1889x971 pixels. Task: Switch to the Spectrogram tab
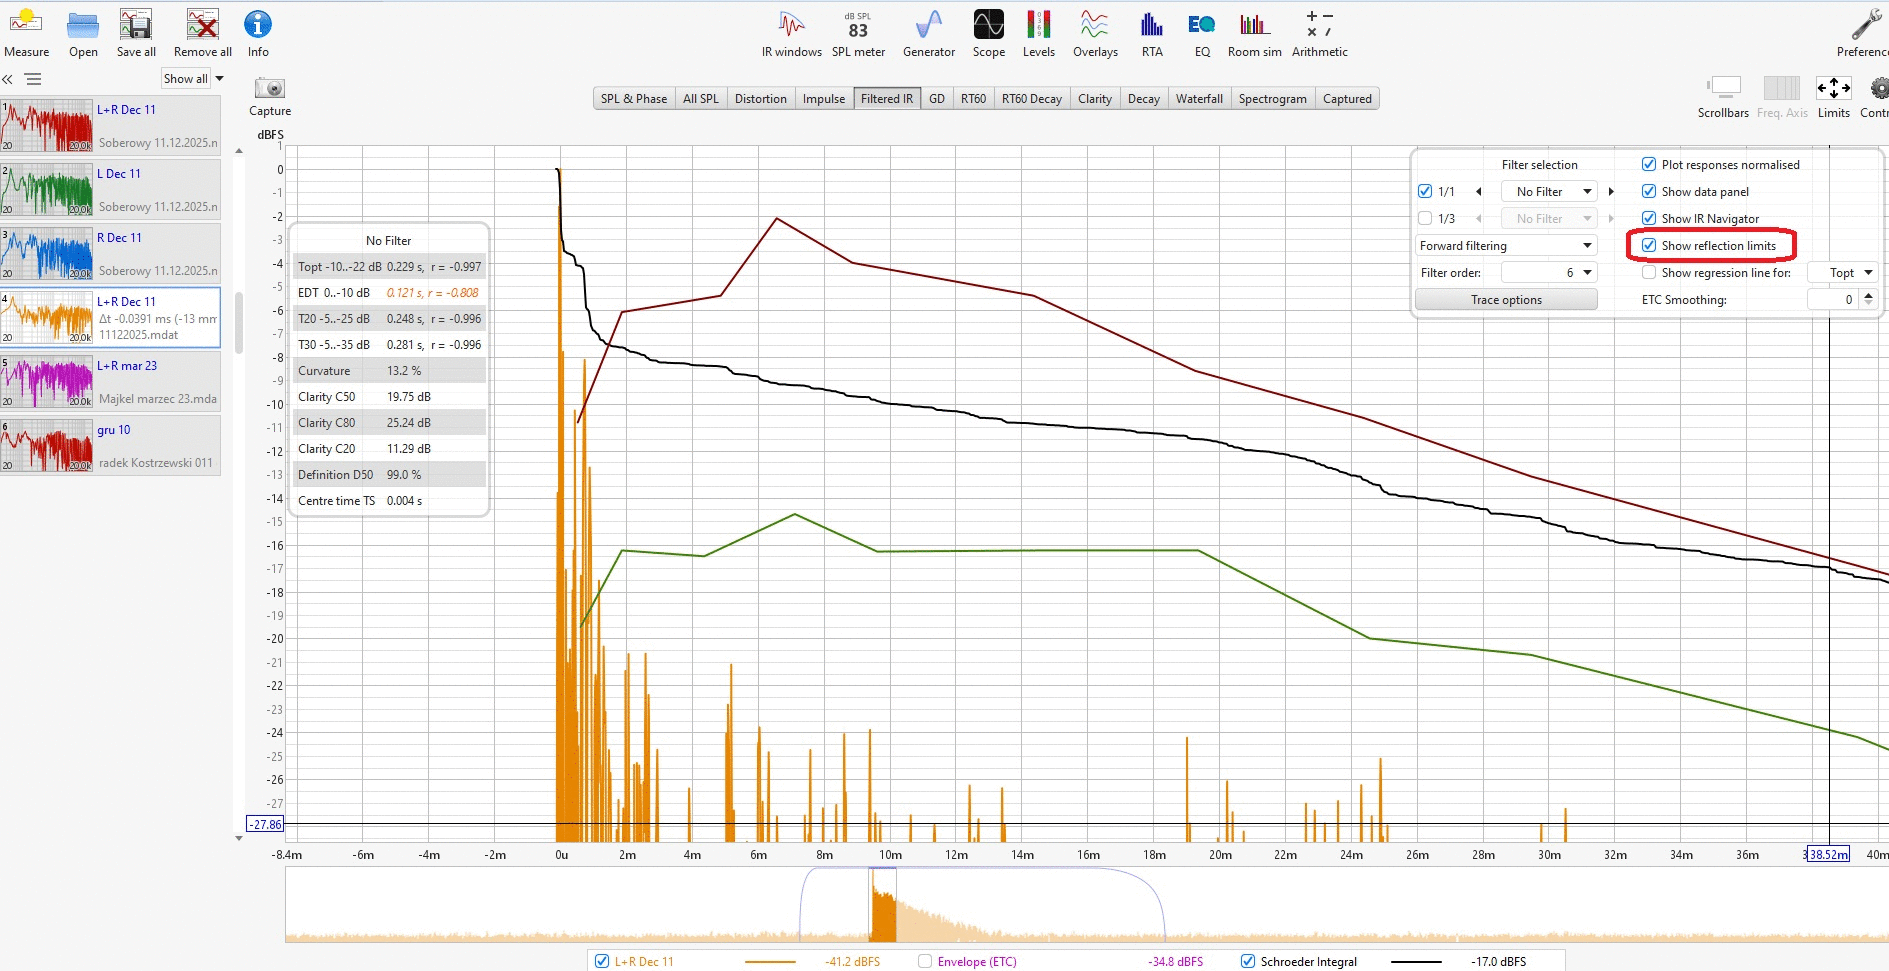click(x=1272, y=99)
